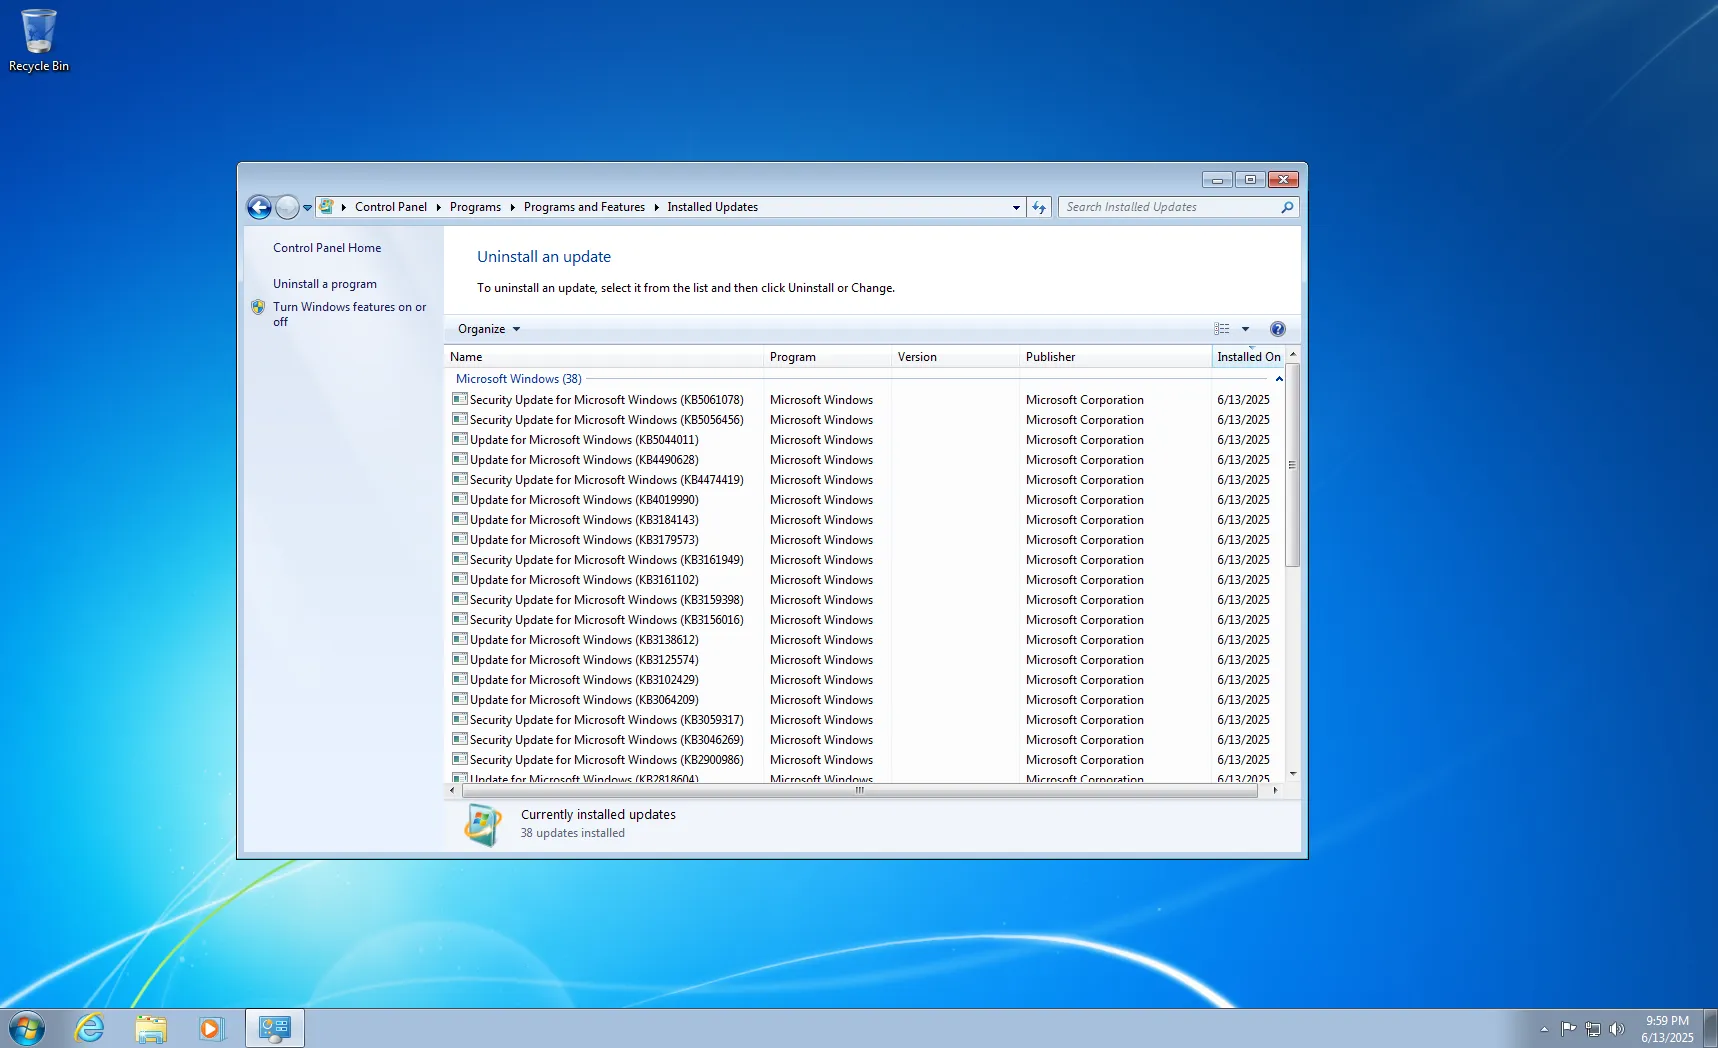
Task: Click the Back navigation arrow
Action: [259, 207]
